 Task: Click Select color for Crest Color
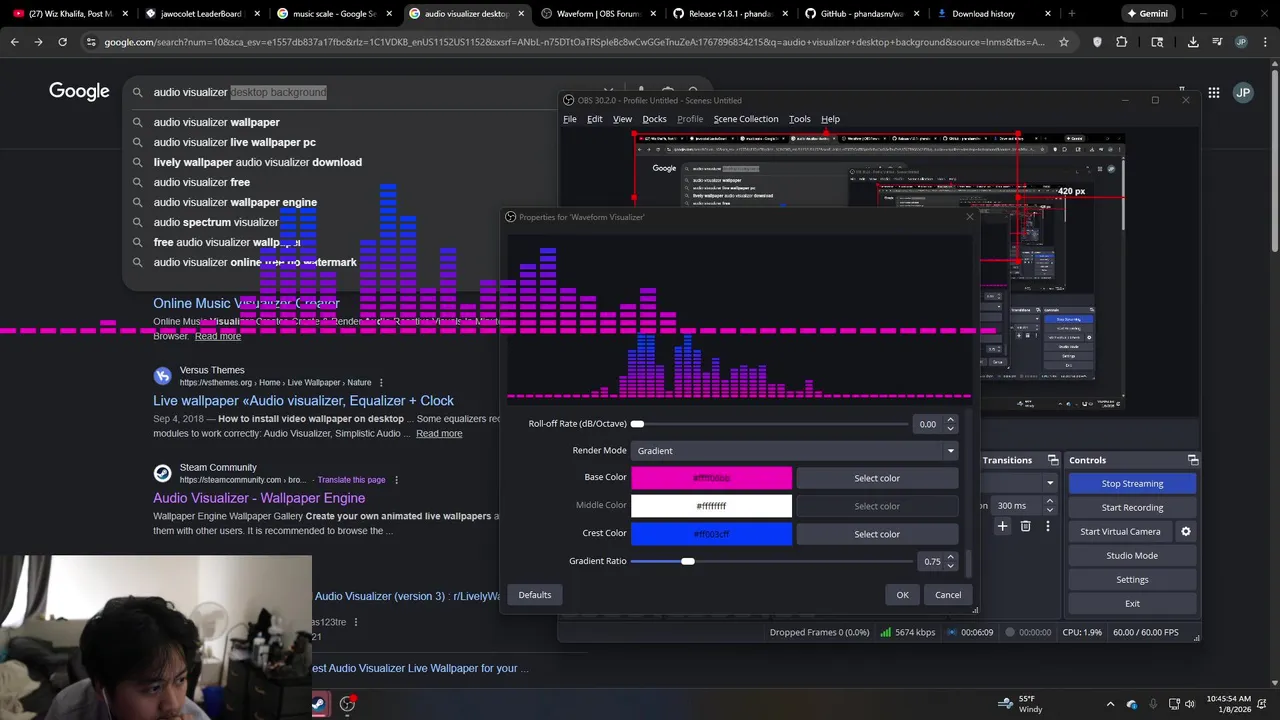(877, 534)
